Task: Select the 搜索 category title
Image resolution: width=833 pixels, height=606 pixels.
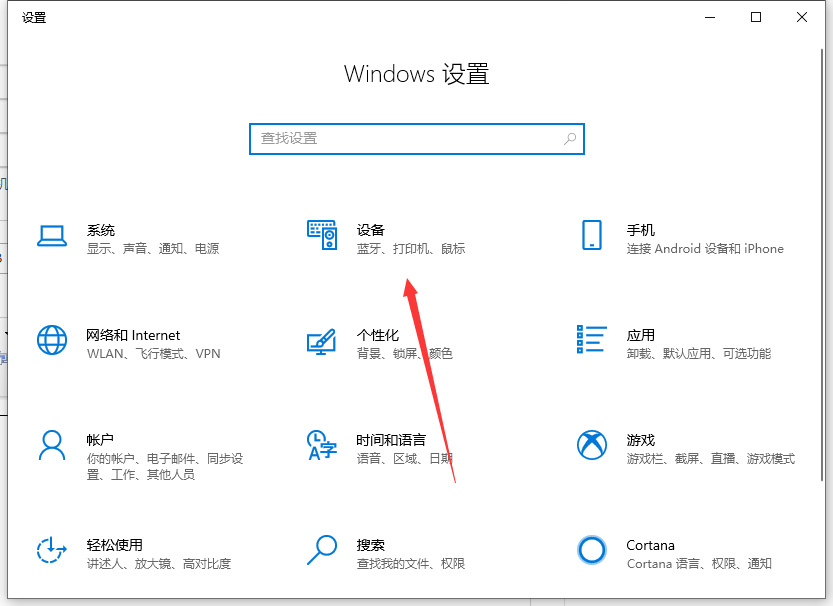Action: 371,545
